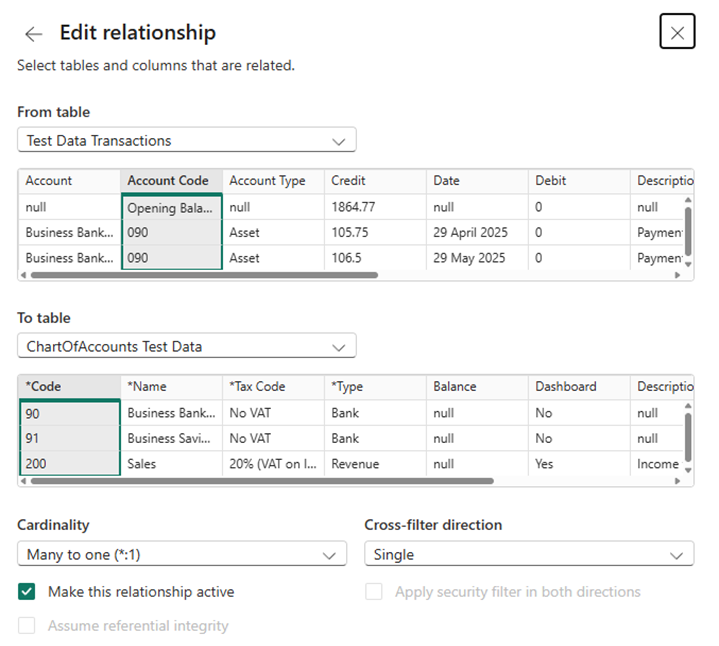Click the back arrow beside Edit relationship
The width and height of the screenshot is (719, 646).
(34, 34)
